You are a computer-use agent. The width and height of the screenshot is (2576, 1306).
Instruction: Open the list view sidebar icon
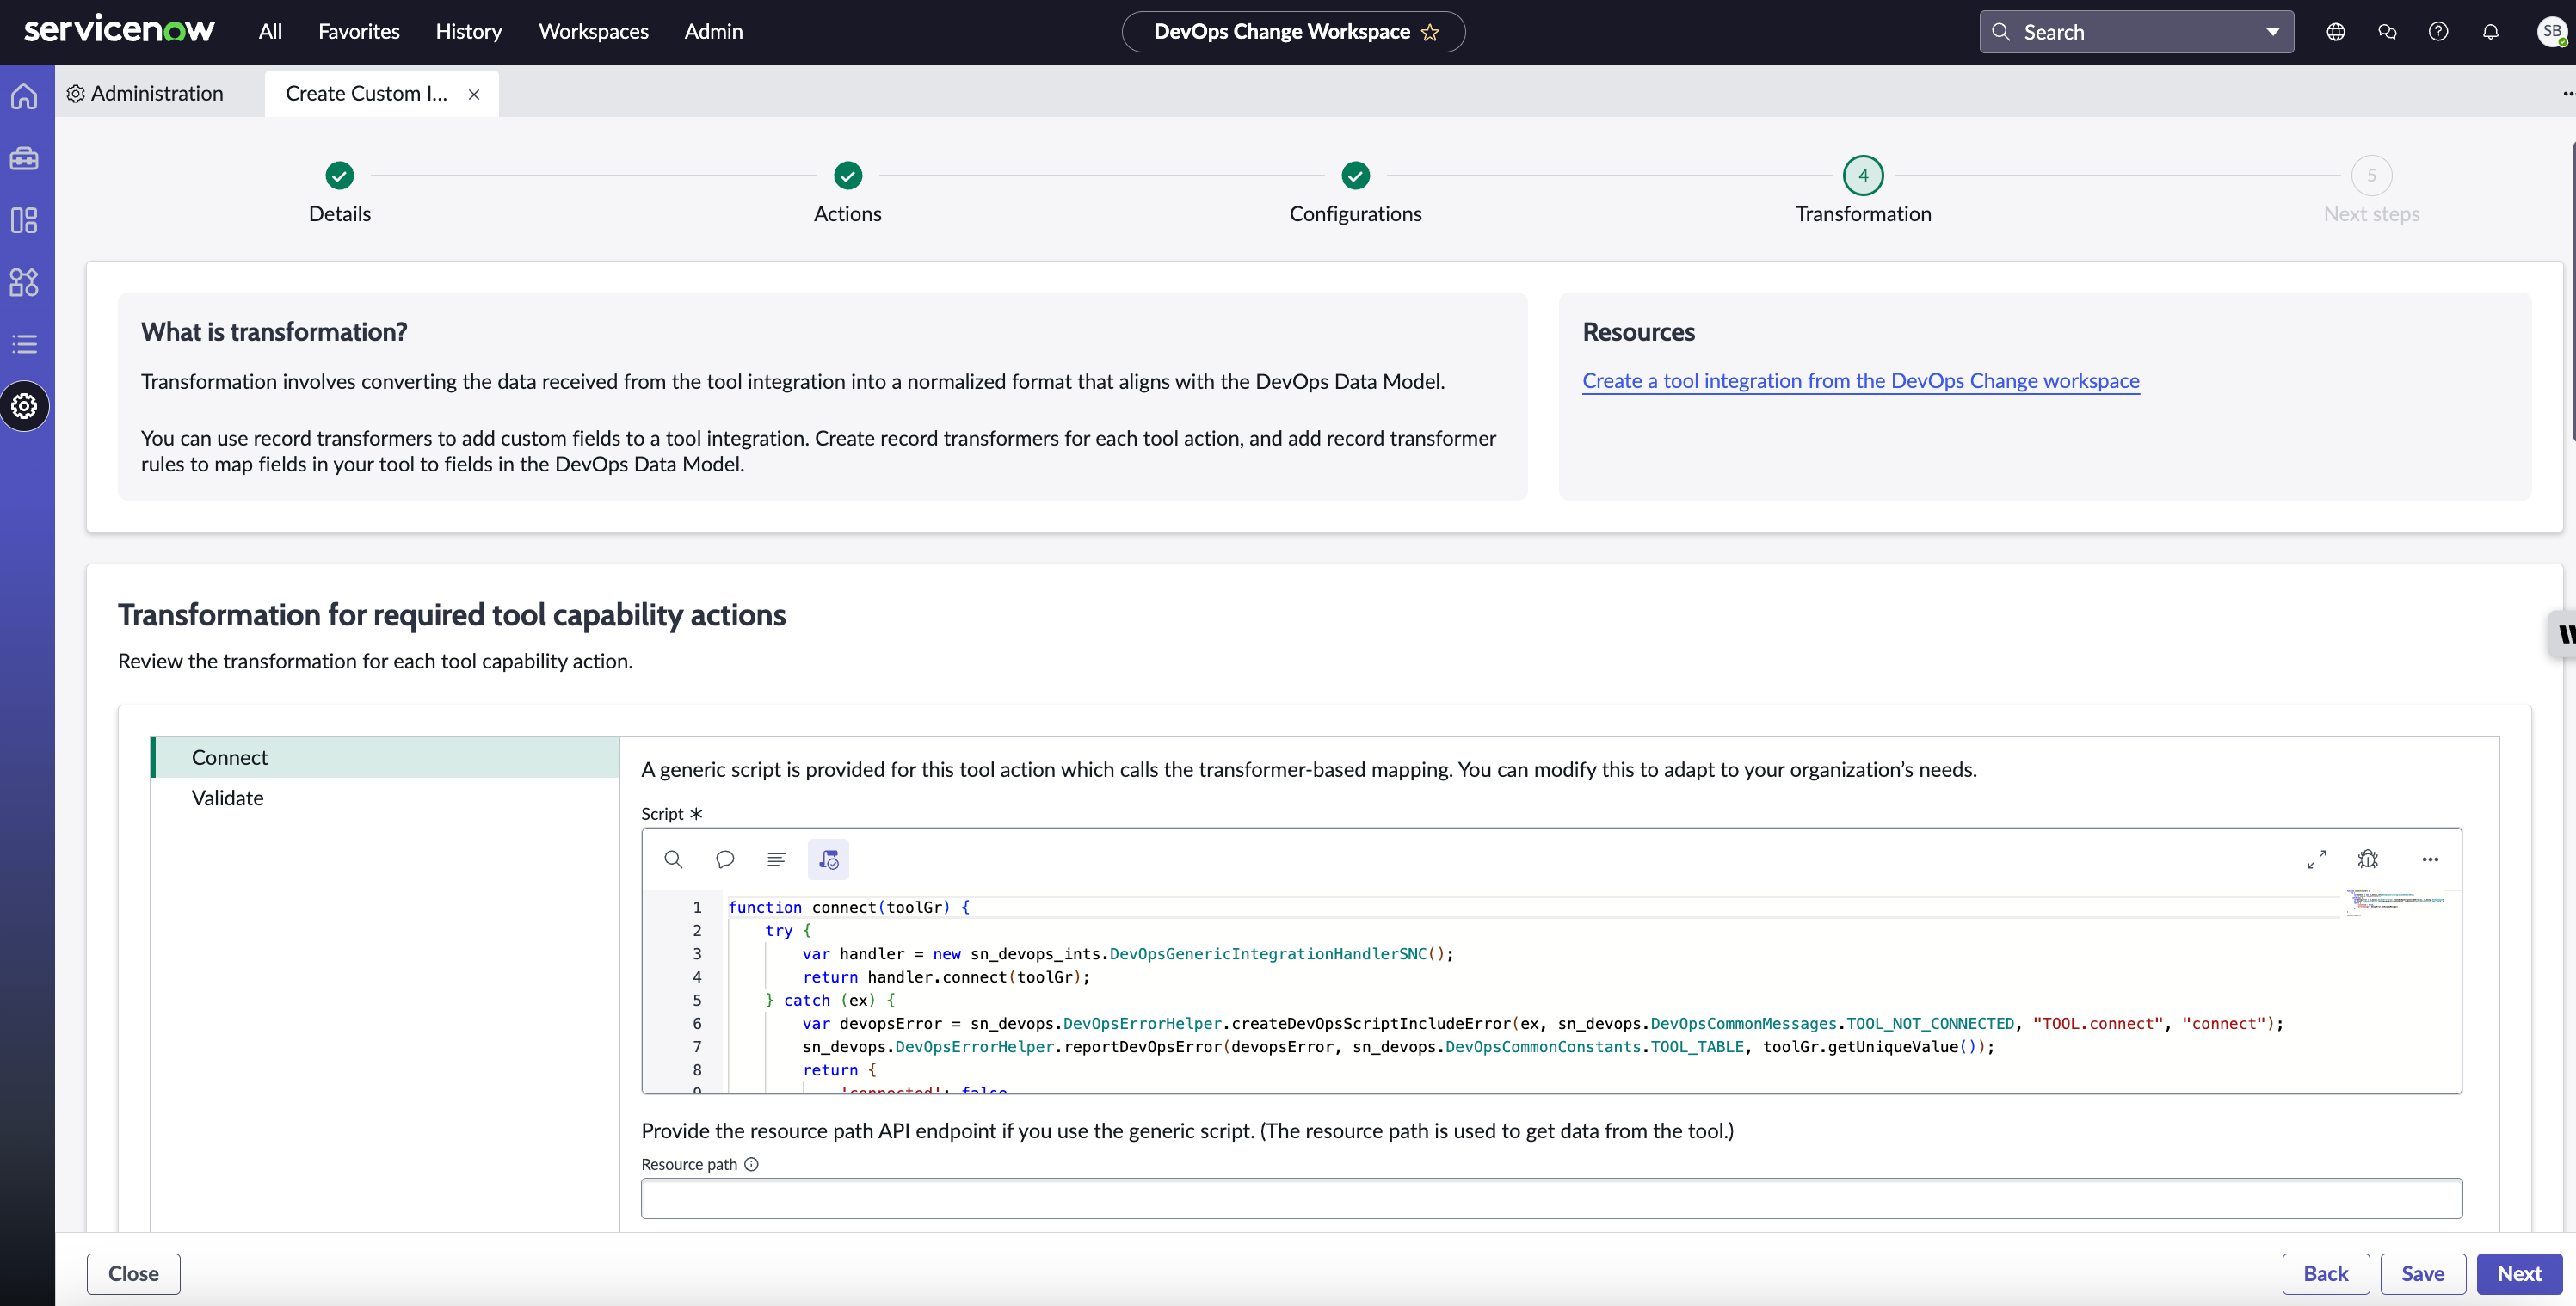[x=24, y=344]
